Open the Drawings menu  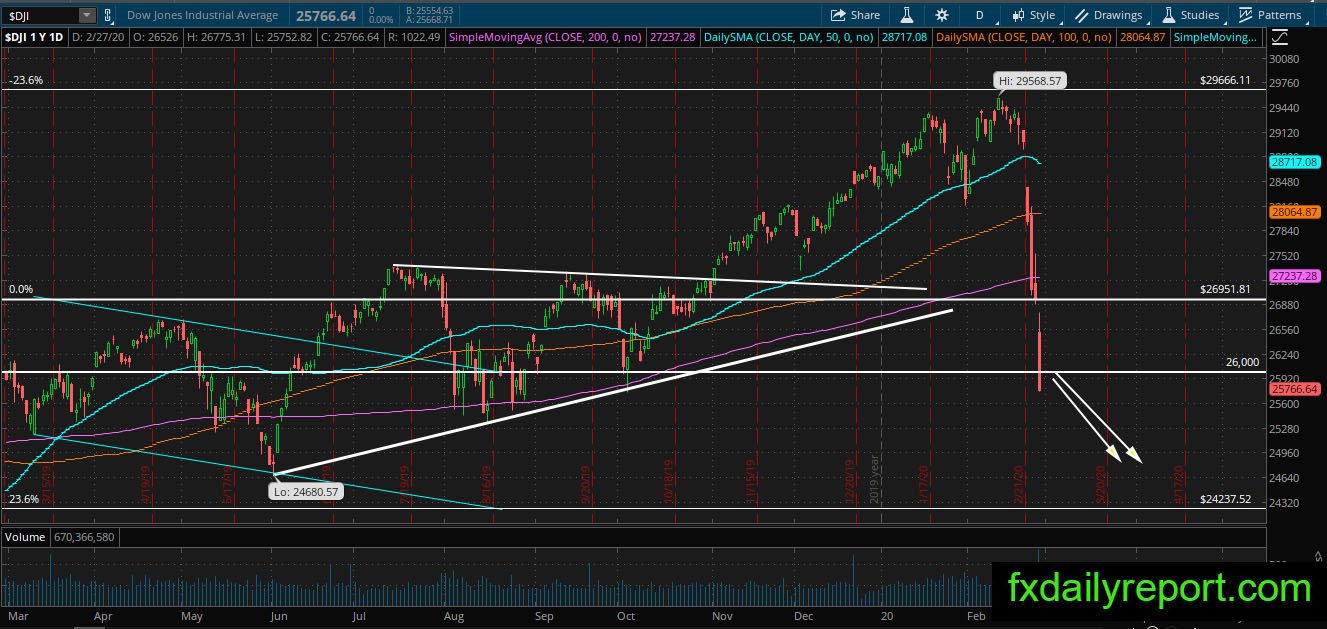(1108, 15)
